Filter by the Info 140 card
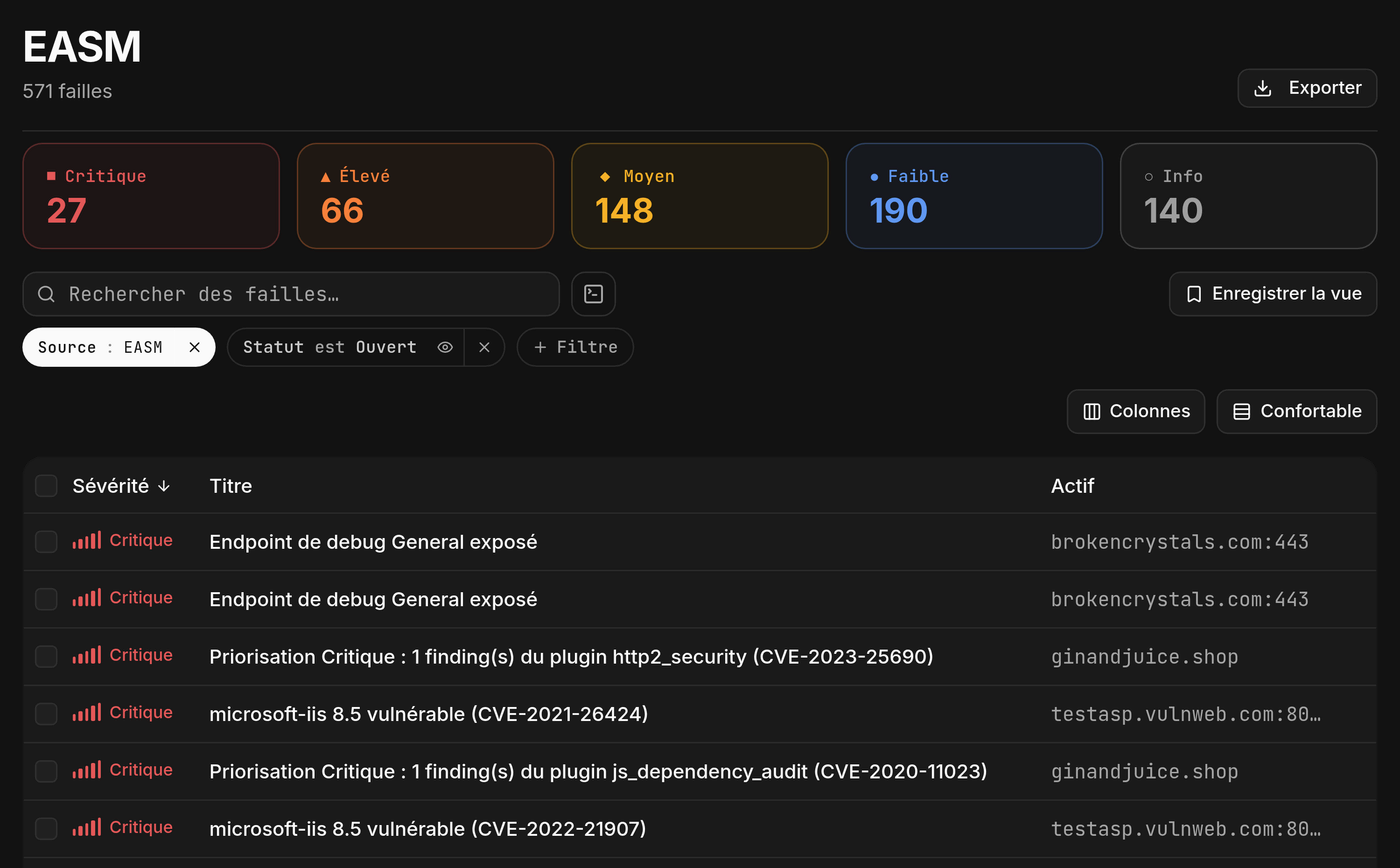Viewport: 1400px width, 868px height. click(1249, 196)
